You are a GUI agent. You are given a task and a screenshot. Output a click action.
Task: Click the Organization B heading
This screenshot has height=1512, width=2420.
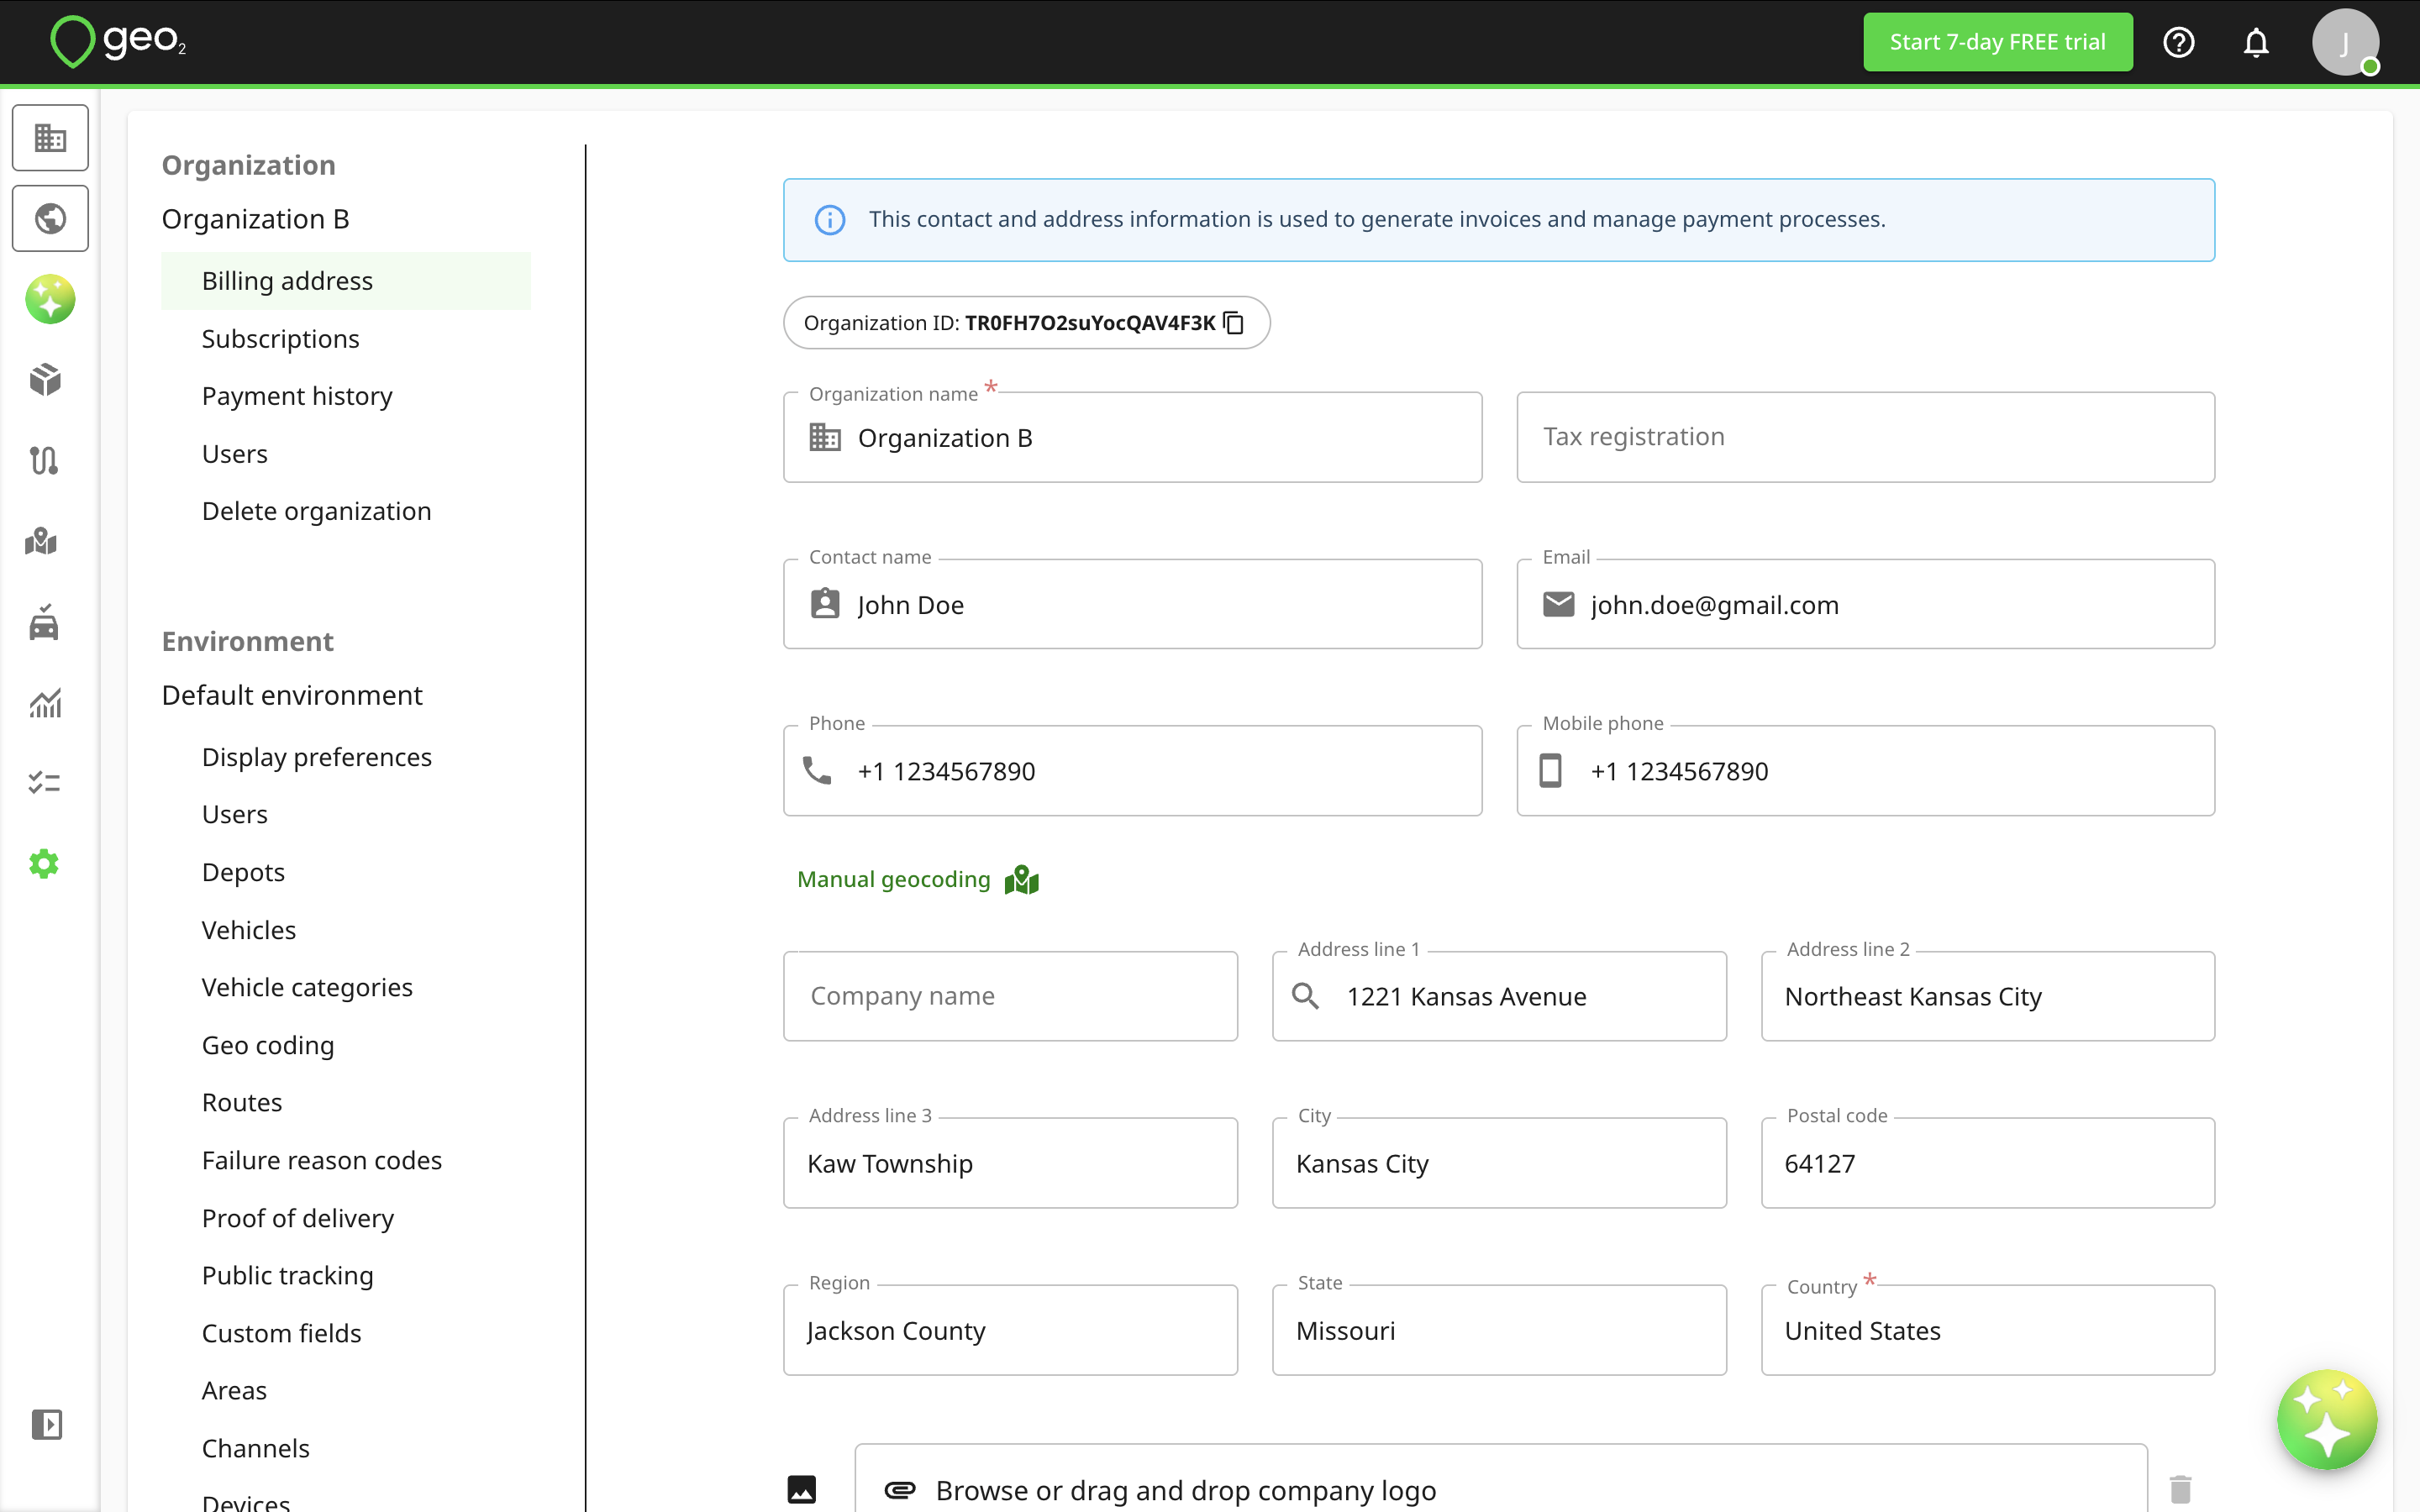(x=256, y=219)
